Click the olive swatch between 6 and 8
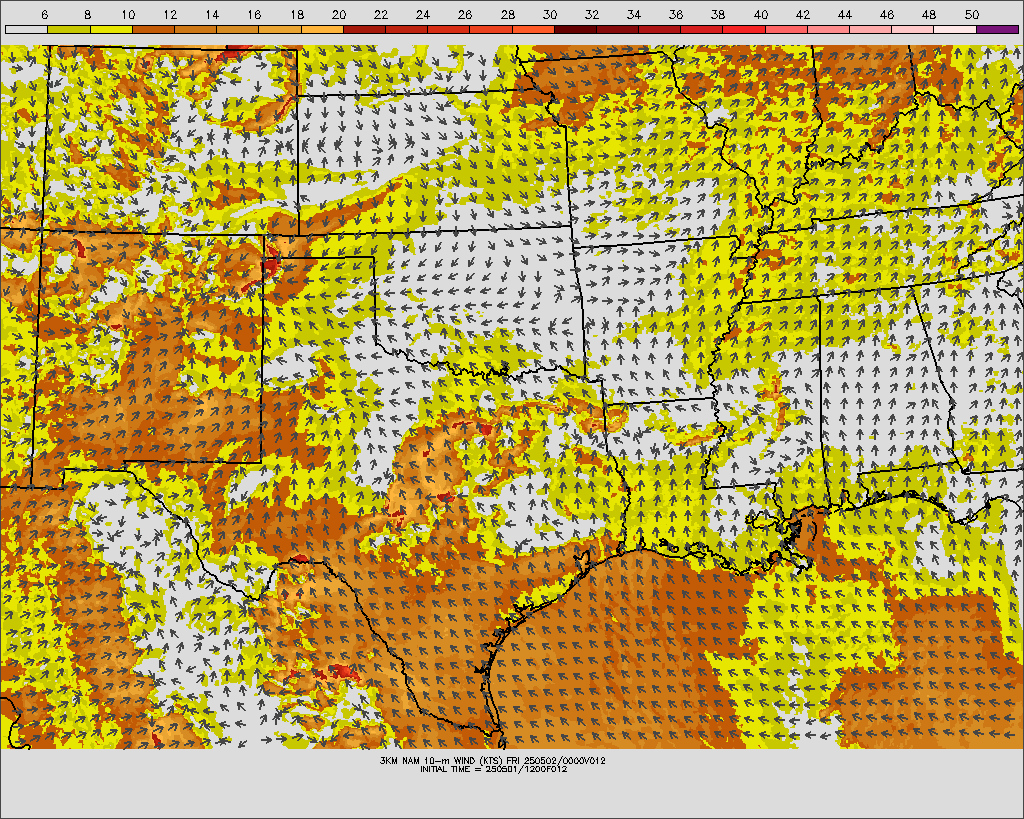The height and width of the screenshot is (819, 1024). click(69, 29)
